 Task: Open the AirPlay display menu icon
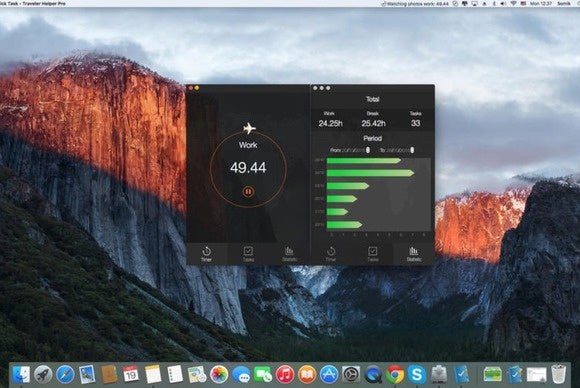coord(474,3)
